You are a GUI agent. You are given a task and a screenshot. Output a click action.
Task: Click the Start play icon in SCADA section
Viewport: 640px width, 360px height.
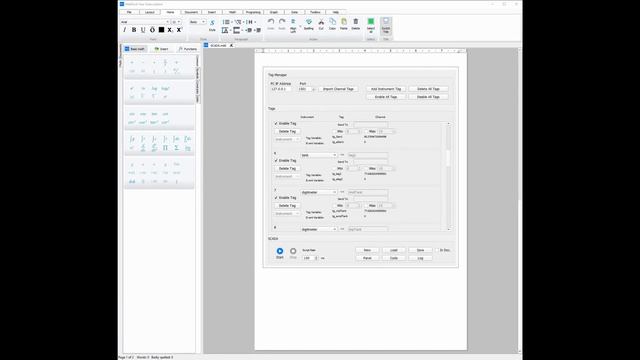280,251
